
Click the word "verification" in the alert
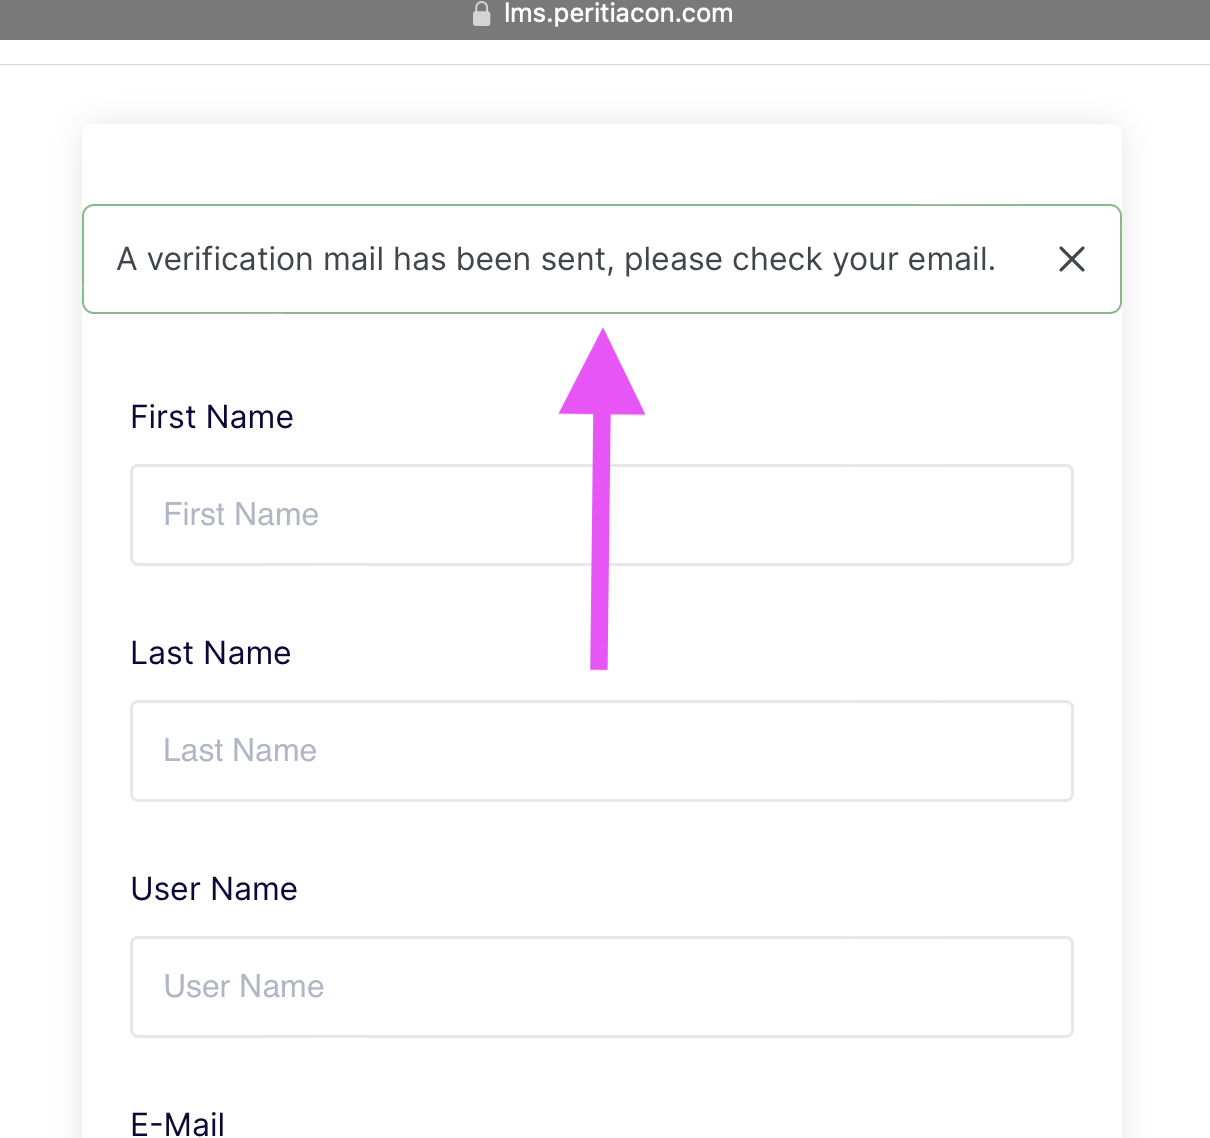(x=230, y=260)
